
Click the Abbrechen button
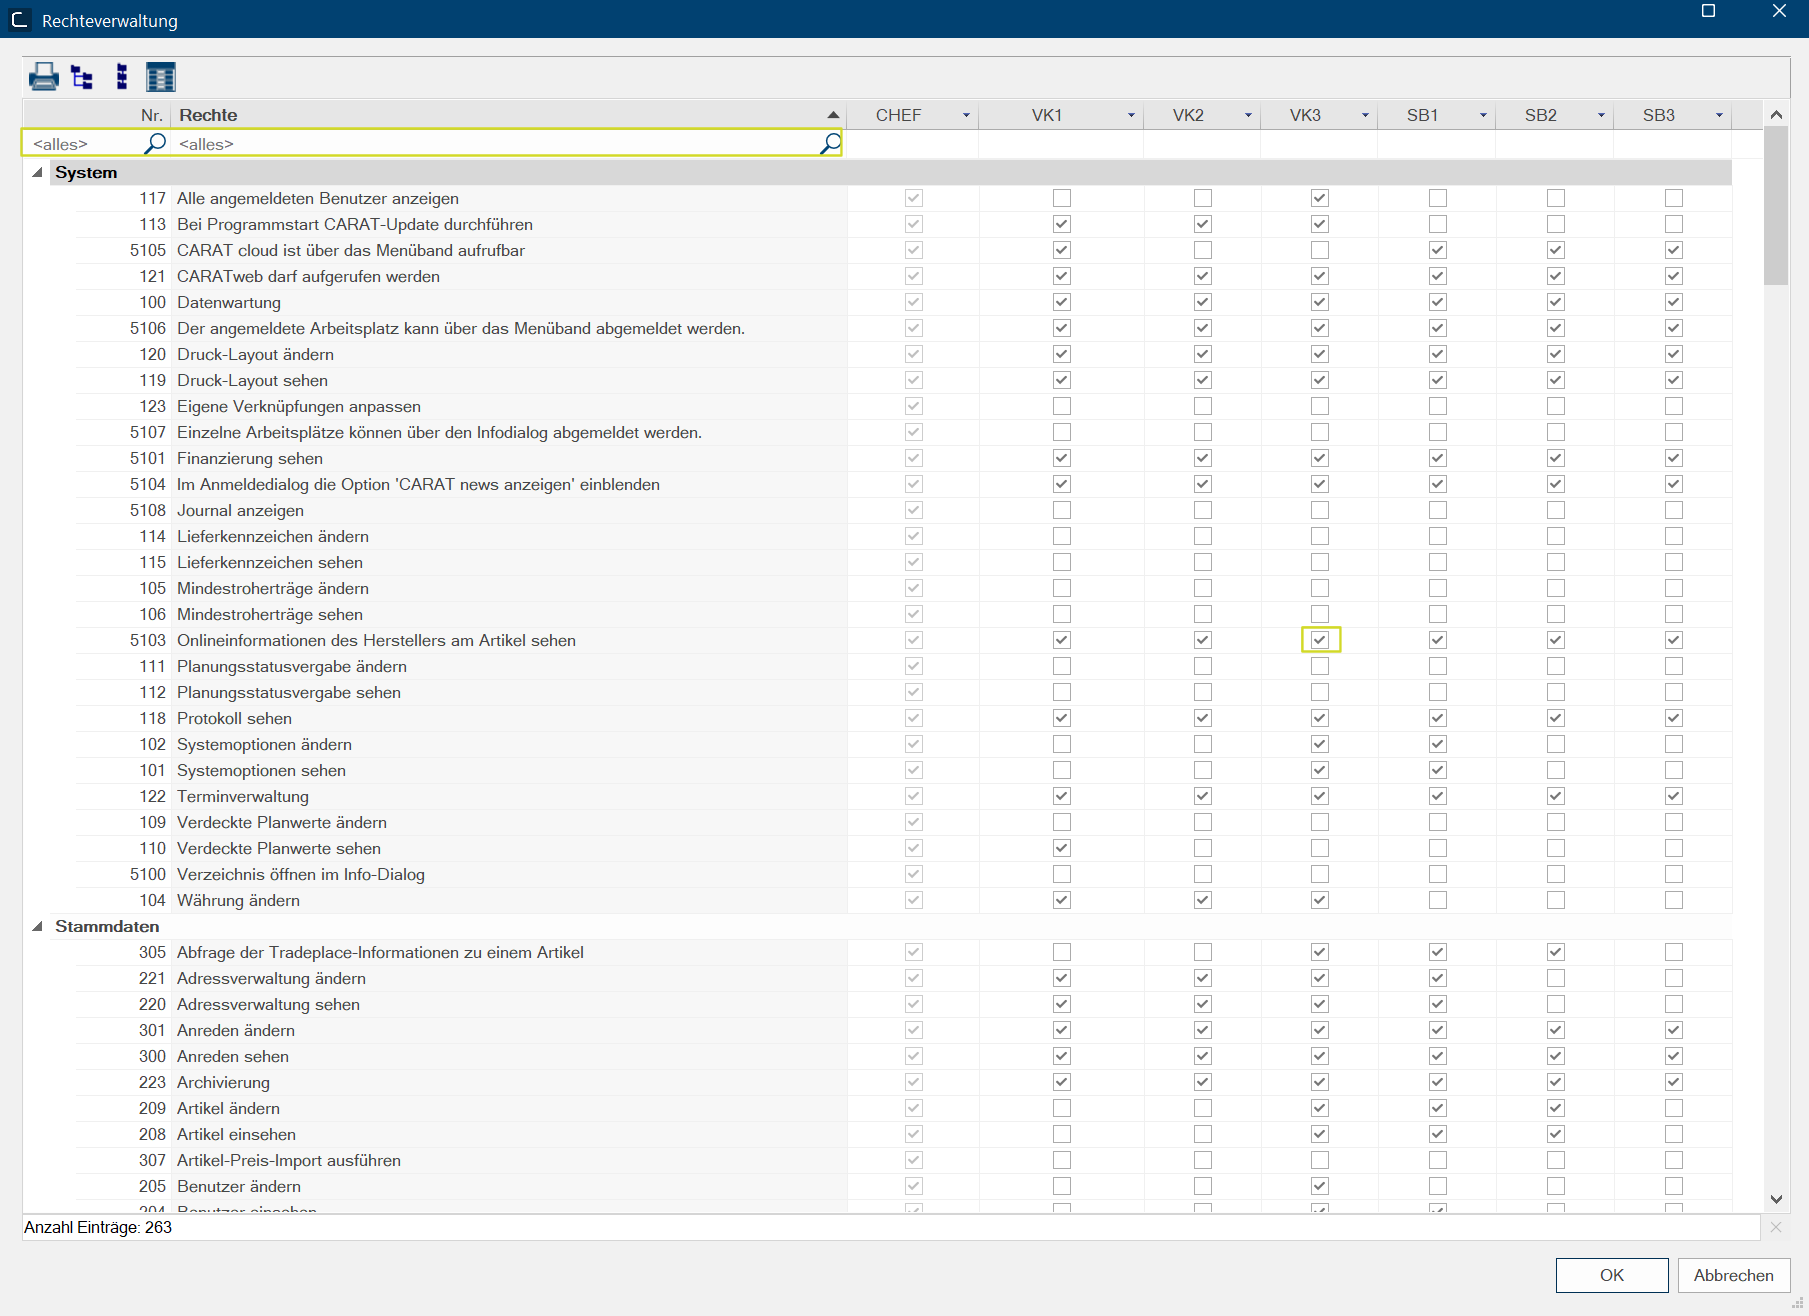click(x=1733, y=1275)
